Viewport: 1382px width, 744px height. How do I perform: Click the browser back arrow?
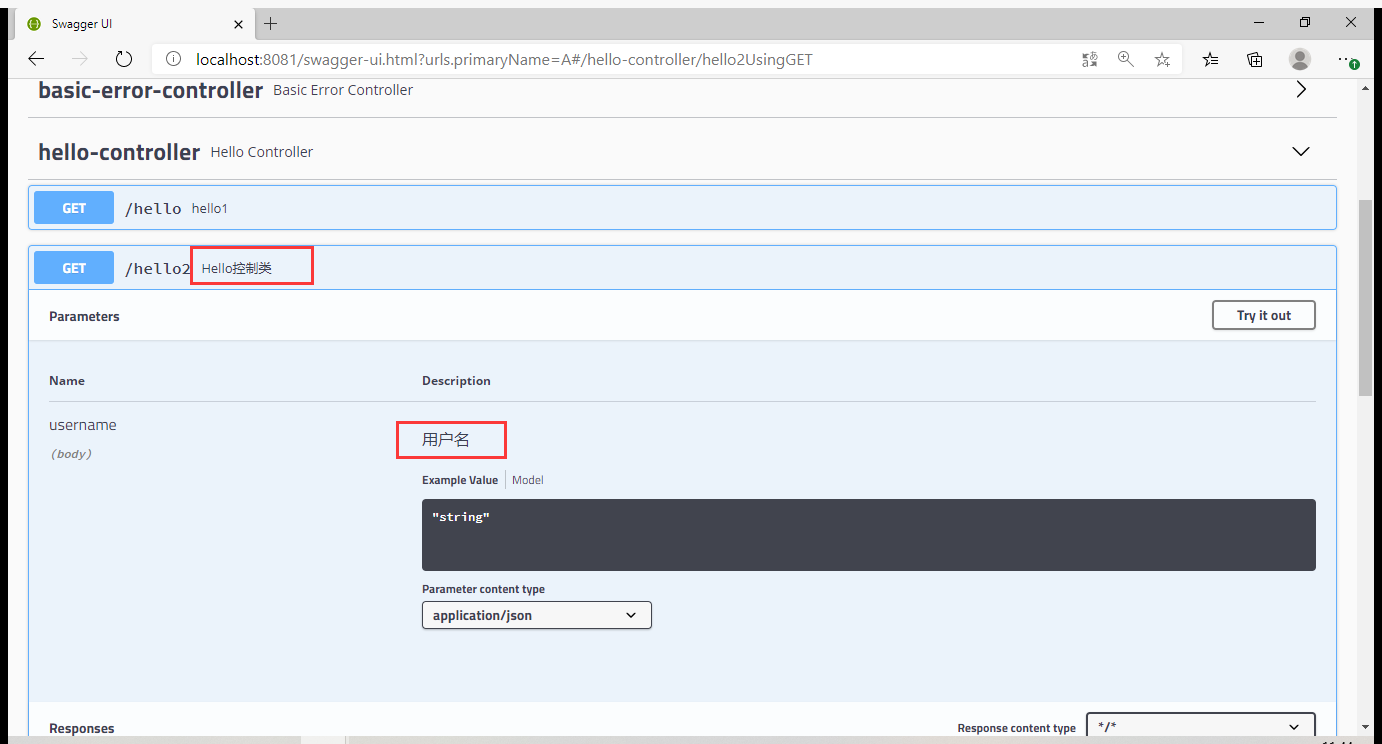click(36, 59)
